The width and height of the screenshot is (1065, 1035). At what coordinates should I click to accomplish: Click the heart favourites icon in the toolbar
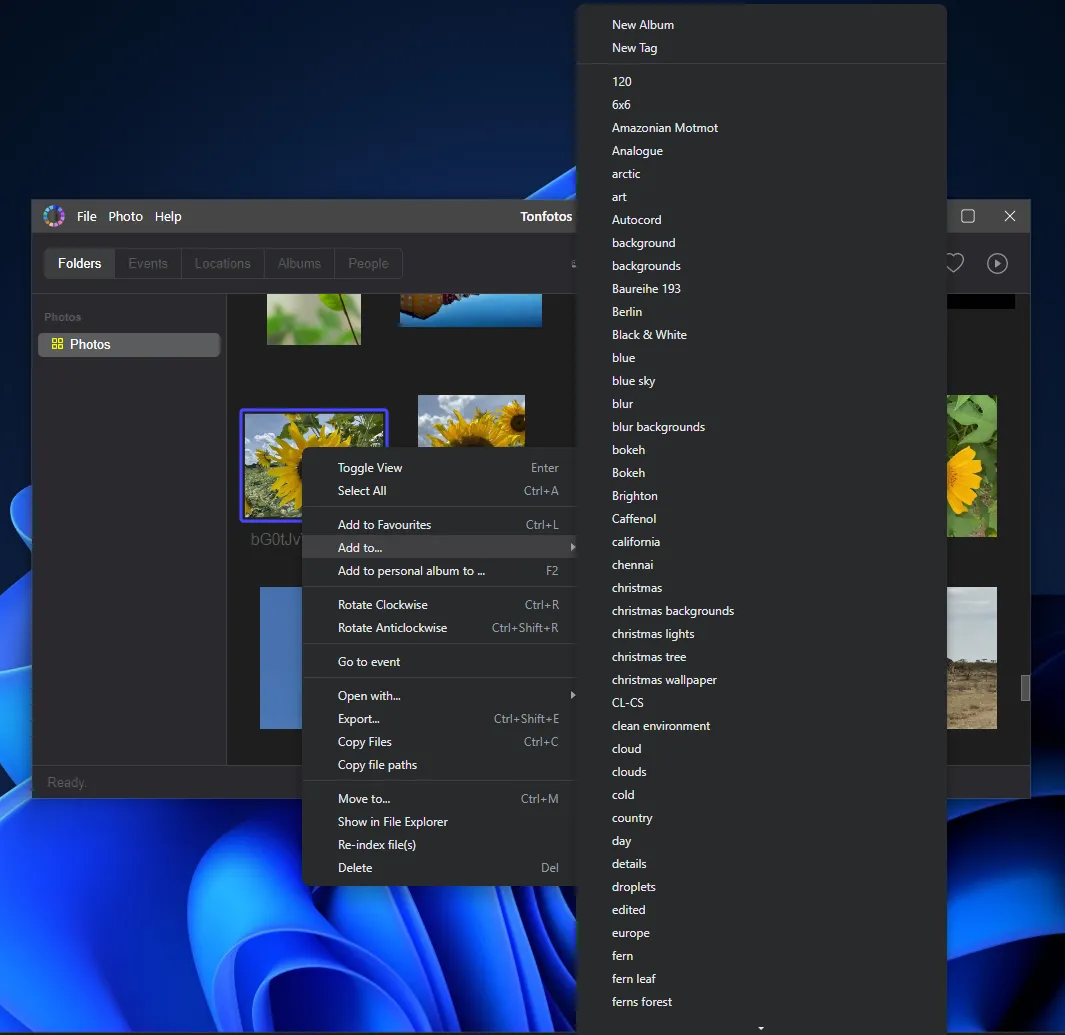[x=955, y=263]
